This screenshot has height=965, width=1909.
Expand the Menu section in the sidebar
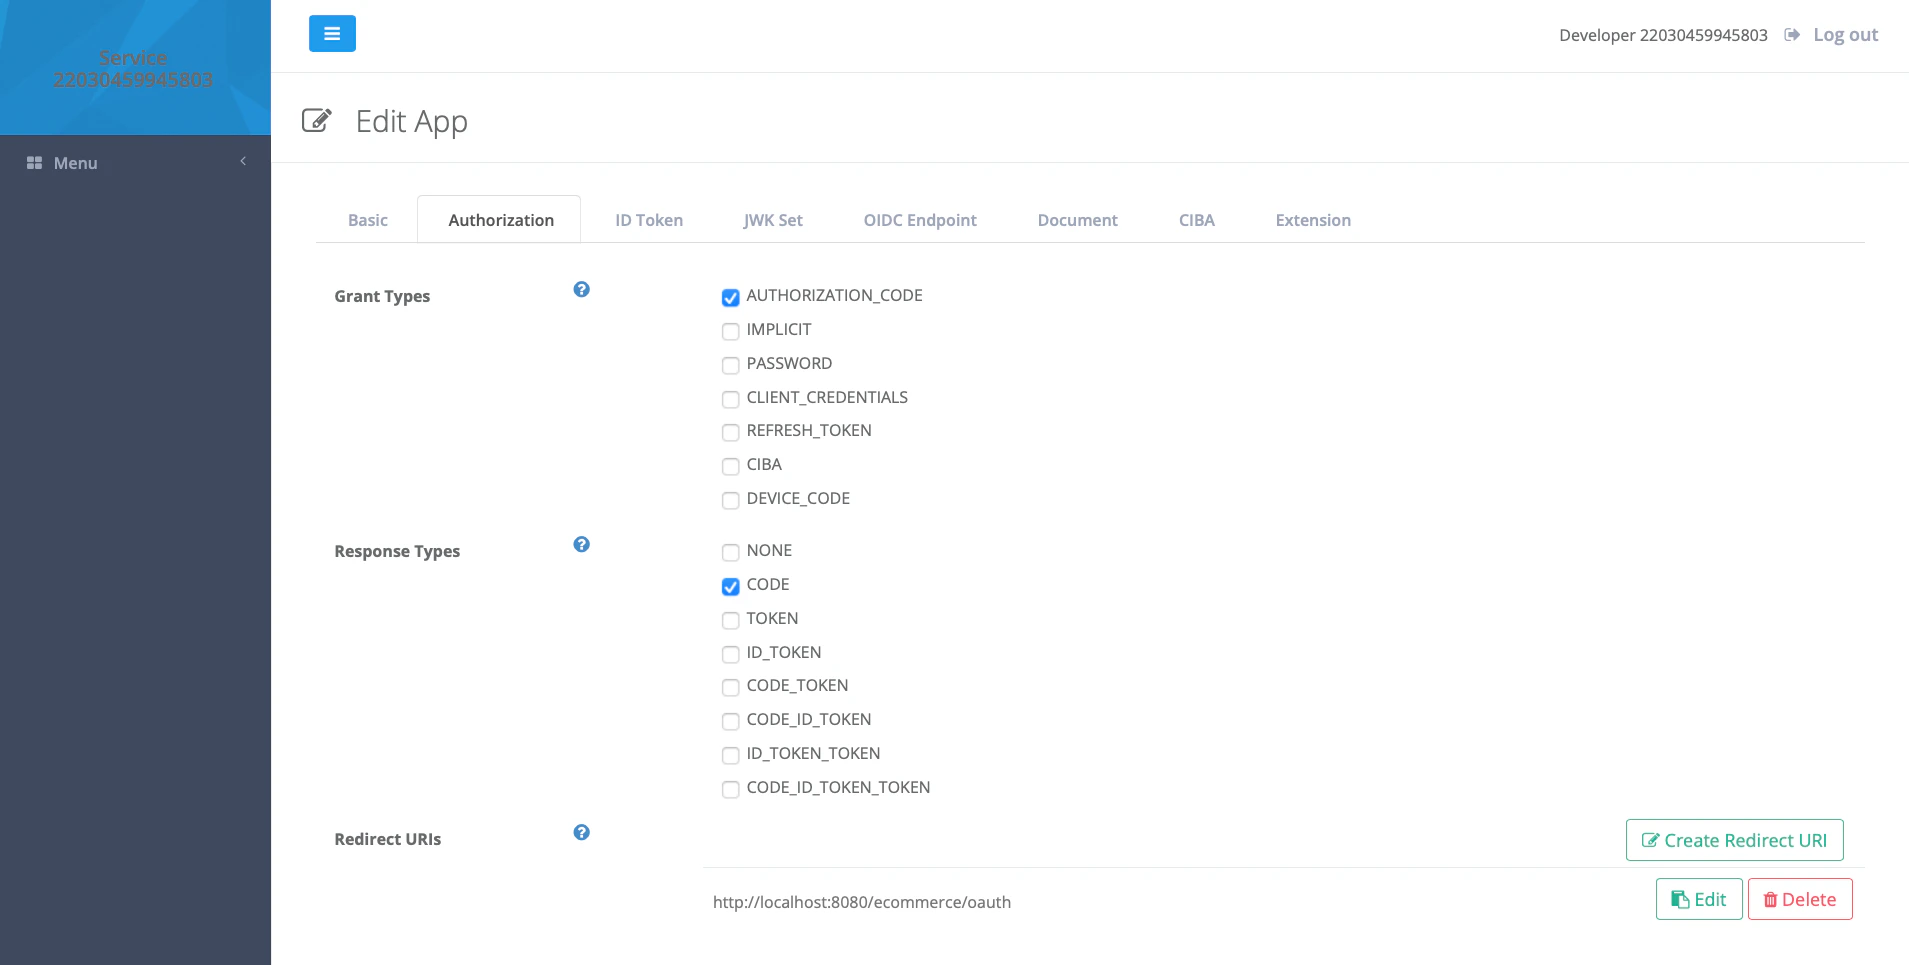pyautogui.click(x=75, y=162)
